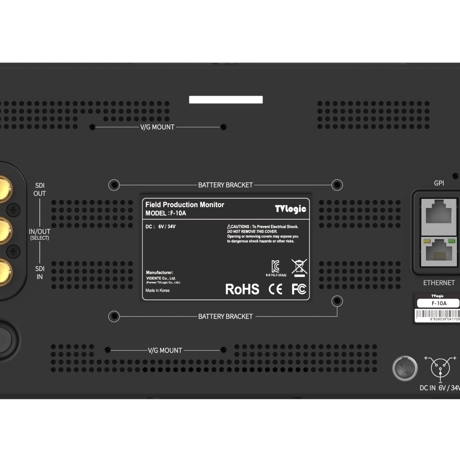The height and width of the screenshot is (460, 460).
Task: Click the CAUTIONS warning paragraph
Action: pyautogui.click(x=263, y=234)
